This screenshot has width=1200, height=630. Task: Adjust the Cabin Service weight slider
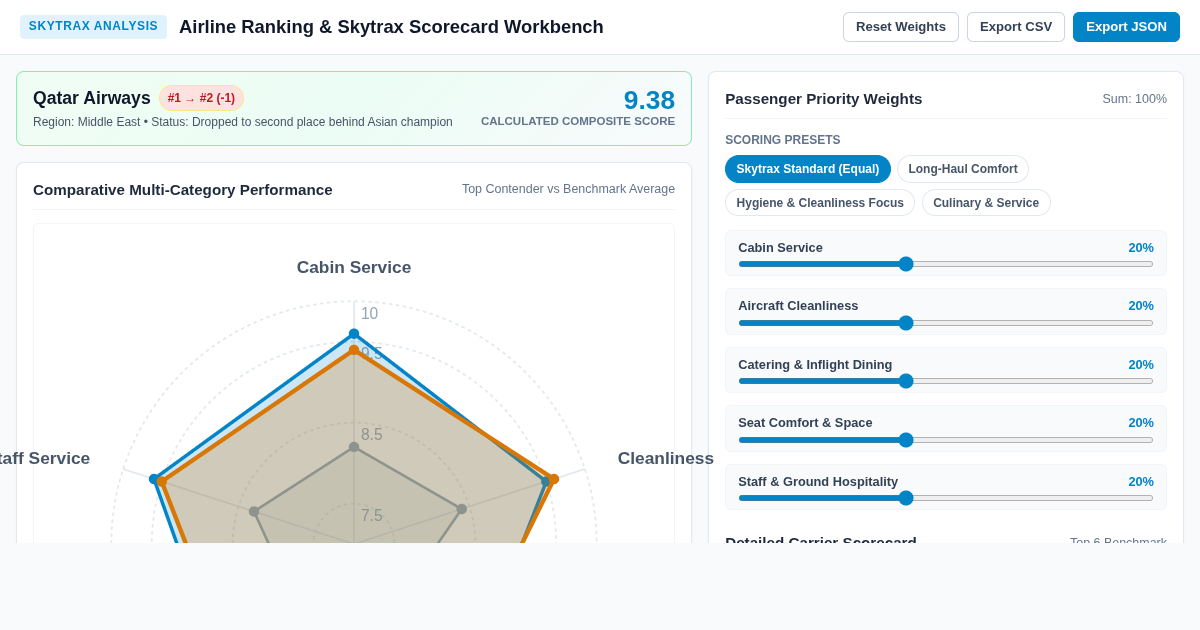(x=946, y=264)
